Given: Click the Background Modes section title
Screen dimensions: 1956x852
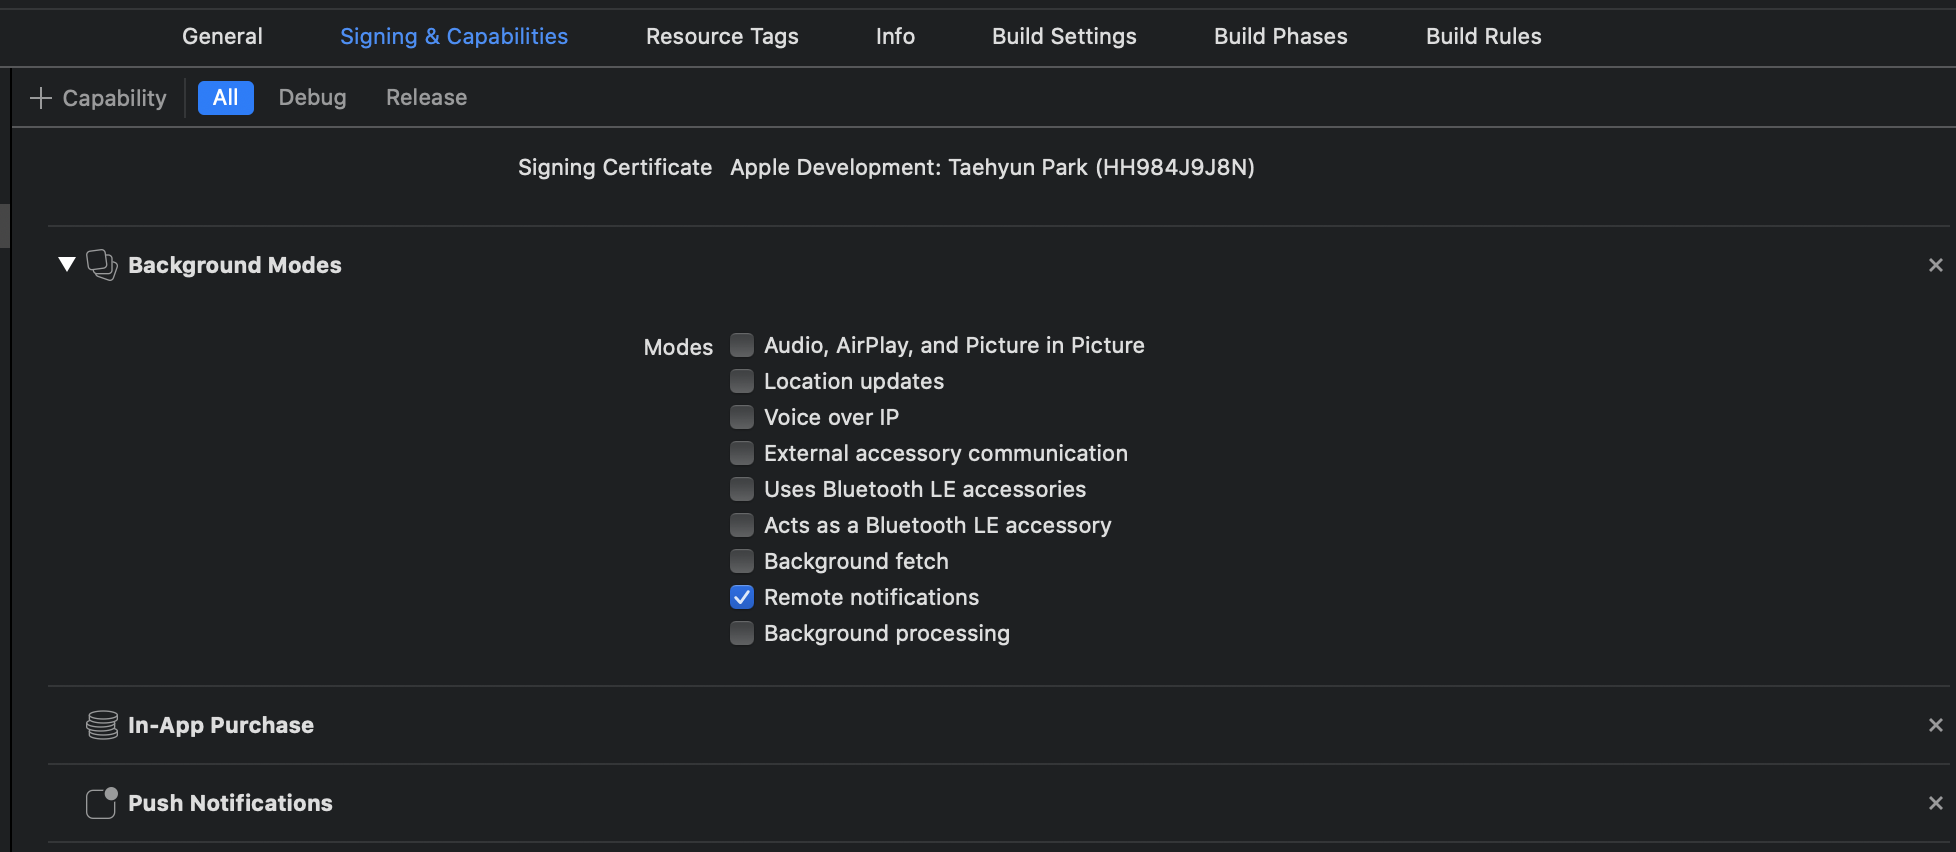Looking at the screenshot, I should [235, 265].
